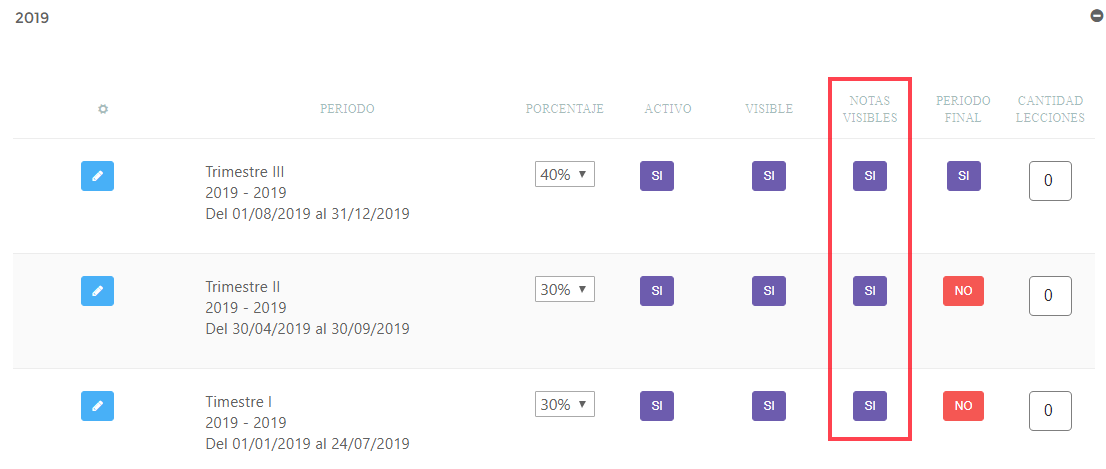1106x469 pixels.
Task: Edit Trimestre II with pencil icon
Action: pyautogui.click(x=97, y=291)
